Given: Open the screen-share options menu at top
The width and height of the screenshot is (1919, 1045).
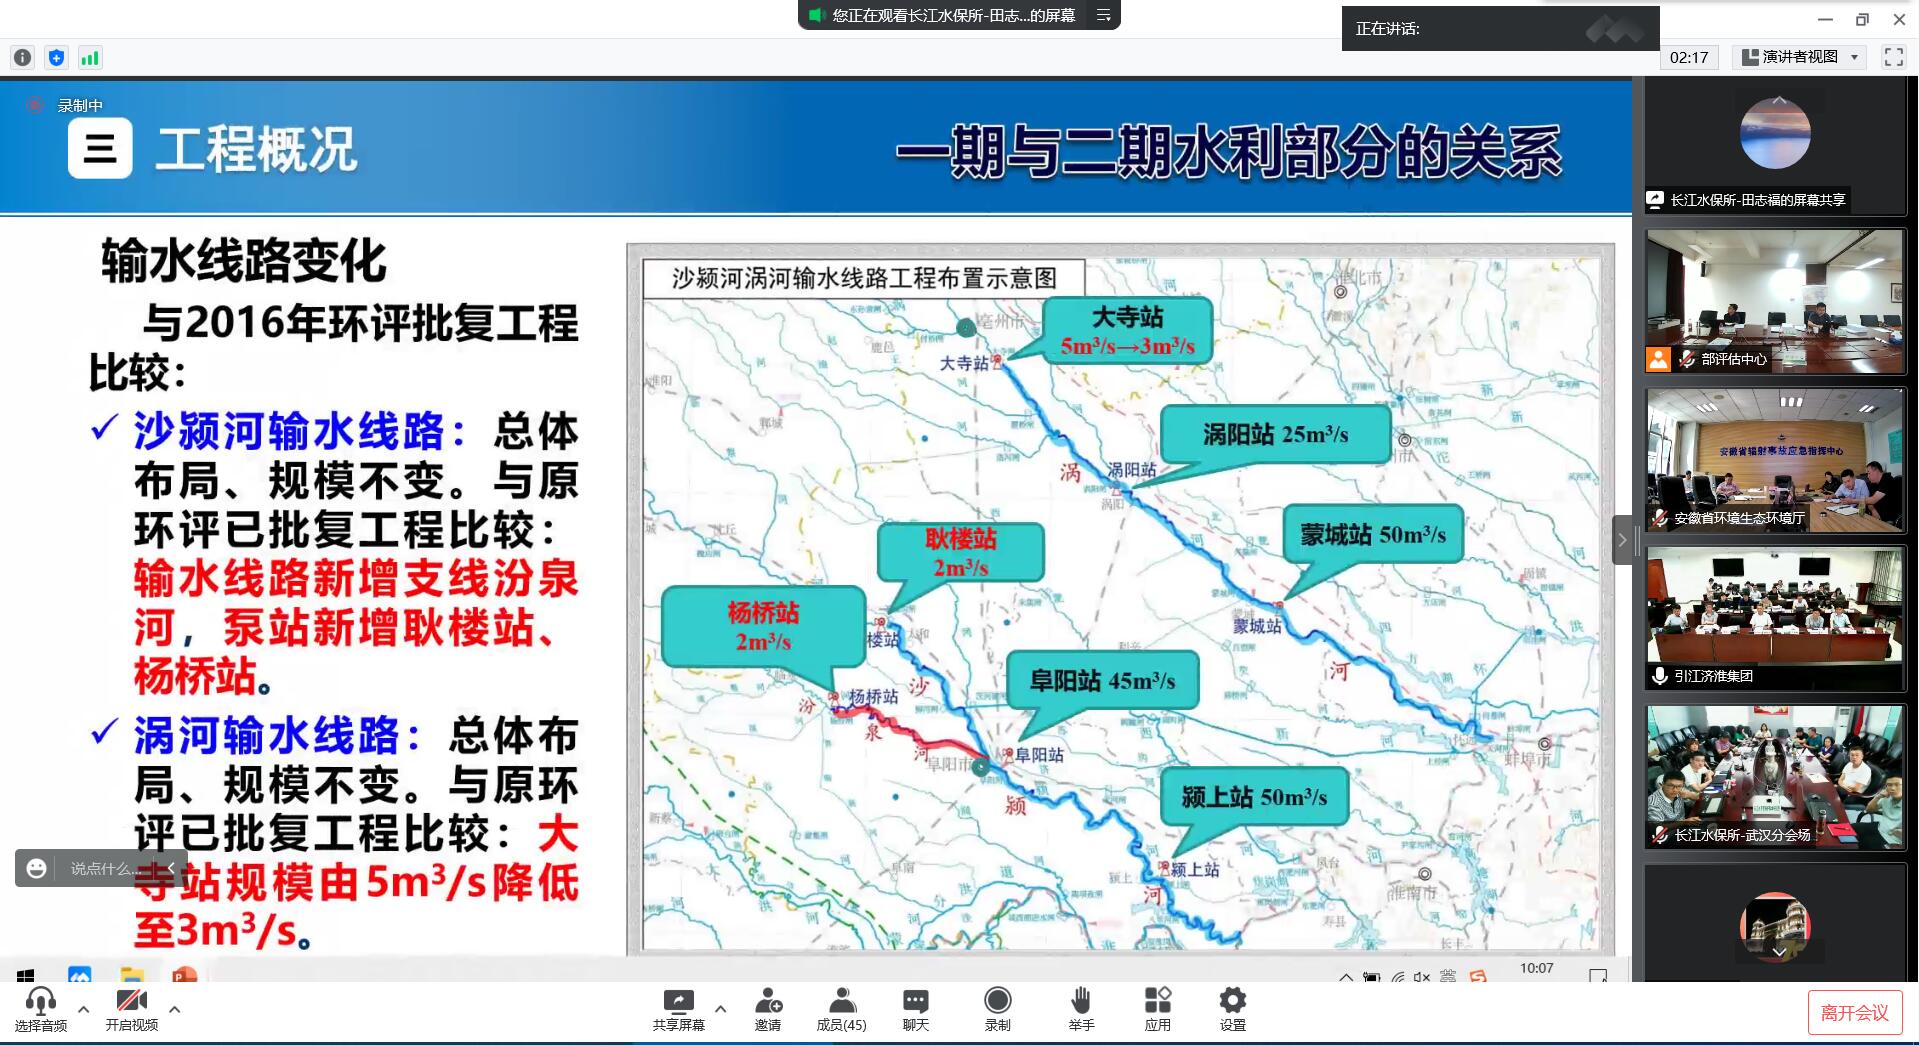Looking at the screenshot, I should (1104, 15).
